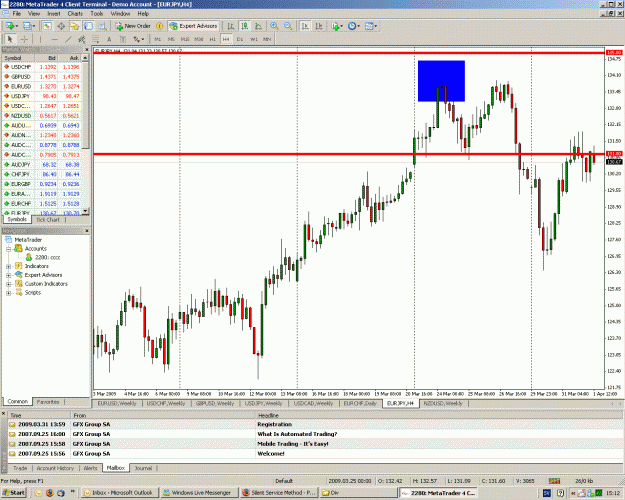Set timeframe to W1

pos(254,39)
